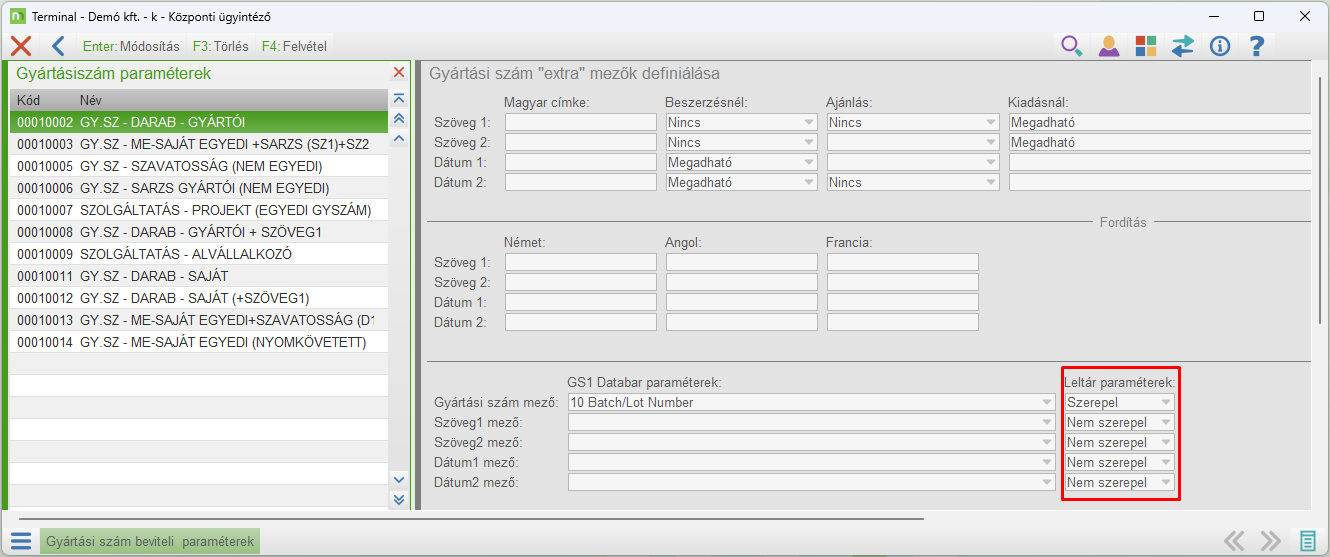Screen dimensions: 1330x557
Task: Open the hamburger menu at bottom left
Action: tap(21, 541)
